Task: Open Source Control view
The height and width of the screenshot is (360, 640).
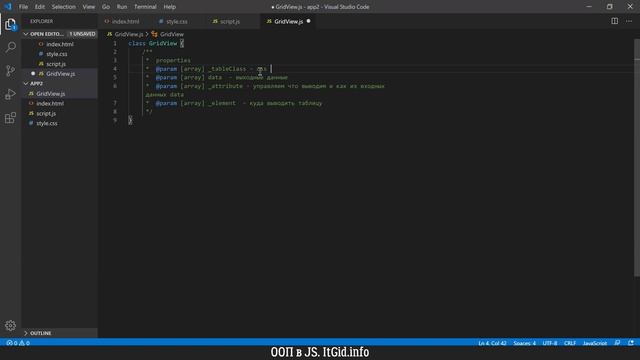Action: (11, 71)
